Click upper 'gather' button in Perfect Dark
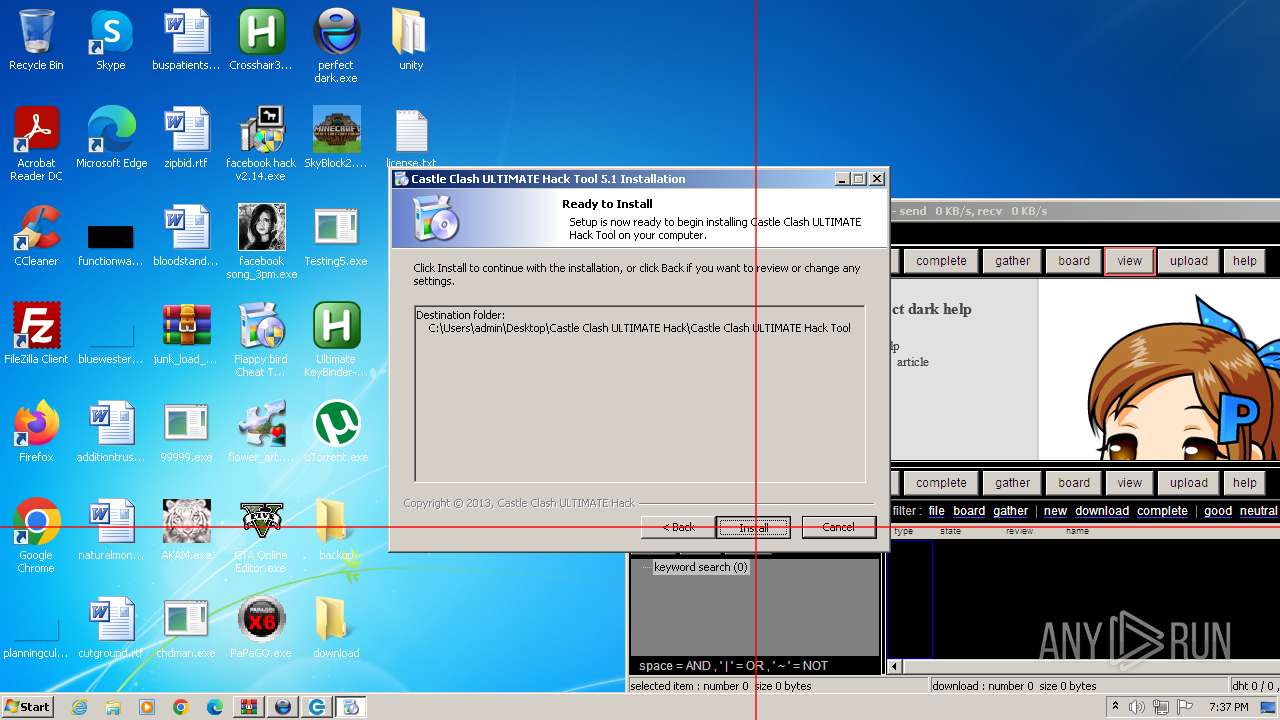 (x=1012, y=261)
